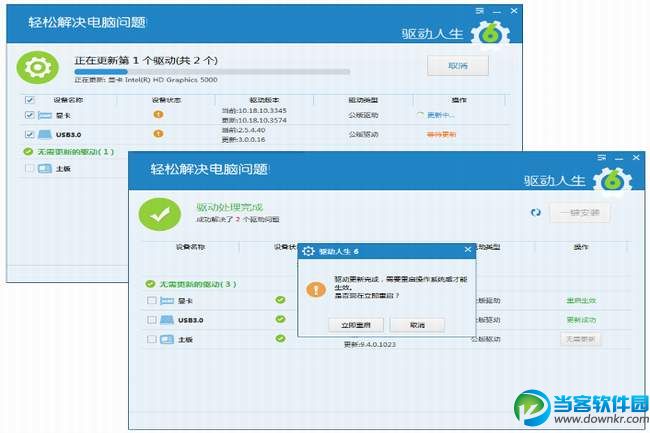
Task: Click the 设备状态 column header in the updating window
Action: [166, 100]
